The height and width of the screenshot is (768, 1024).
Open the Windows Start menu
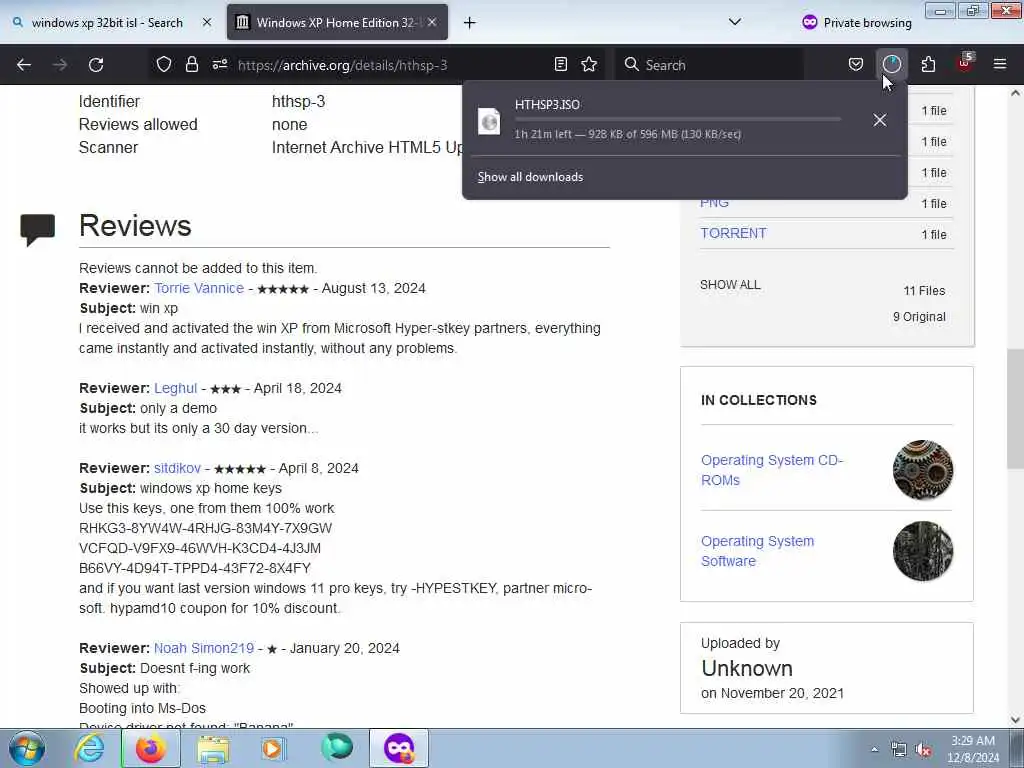27,748
